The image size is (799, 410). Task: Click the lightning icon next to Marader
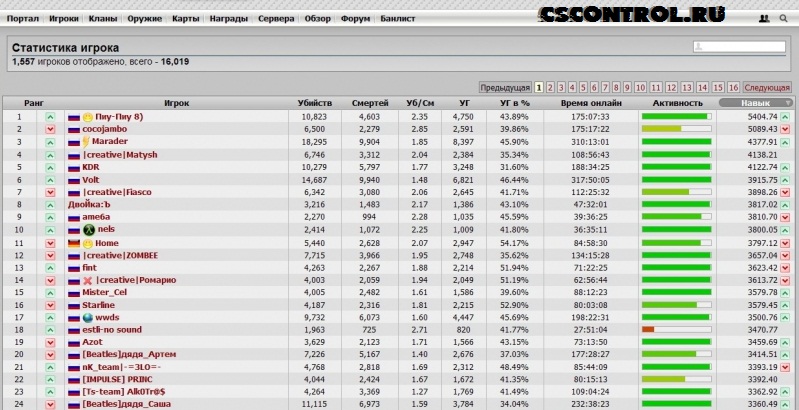[x=87, y=142]
